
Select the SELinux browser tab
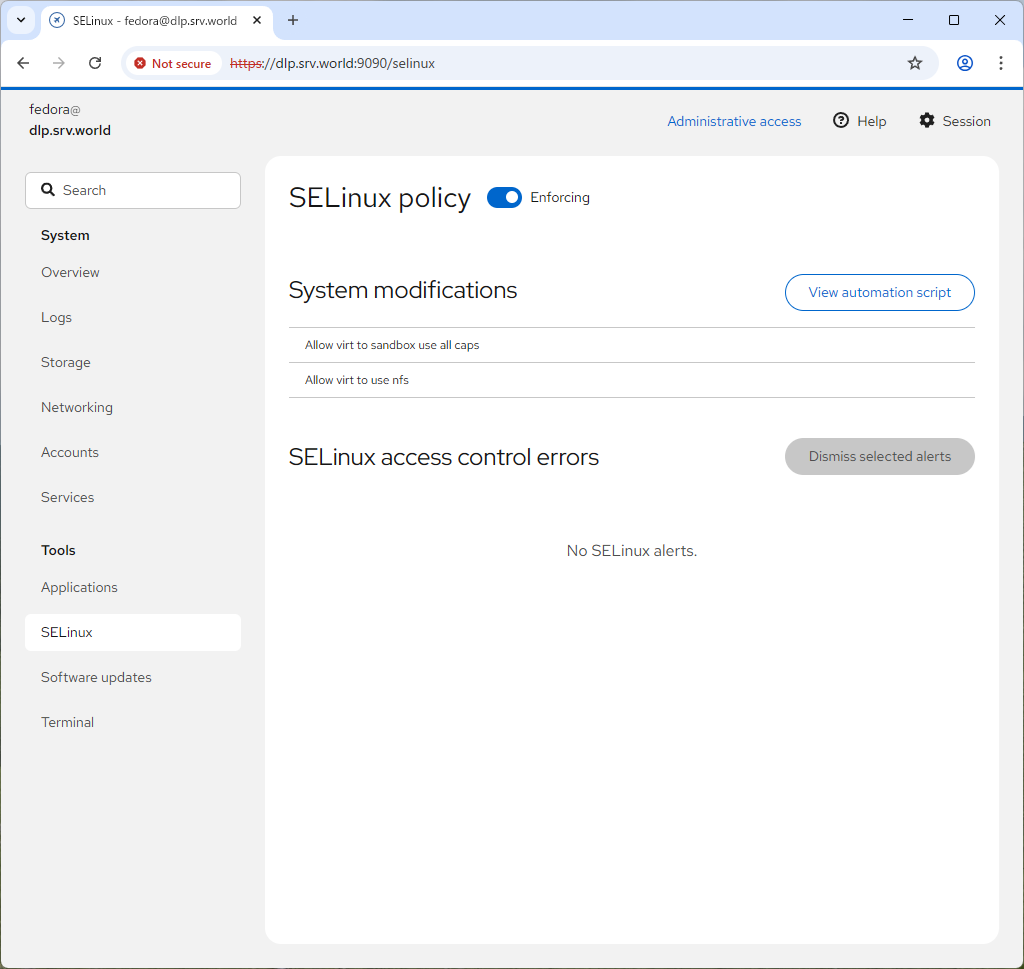[x=150, y=20]
